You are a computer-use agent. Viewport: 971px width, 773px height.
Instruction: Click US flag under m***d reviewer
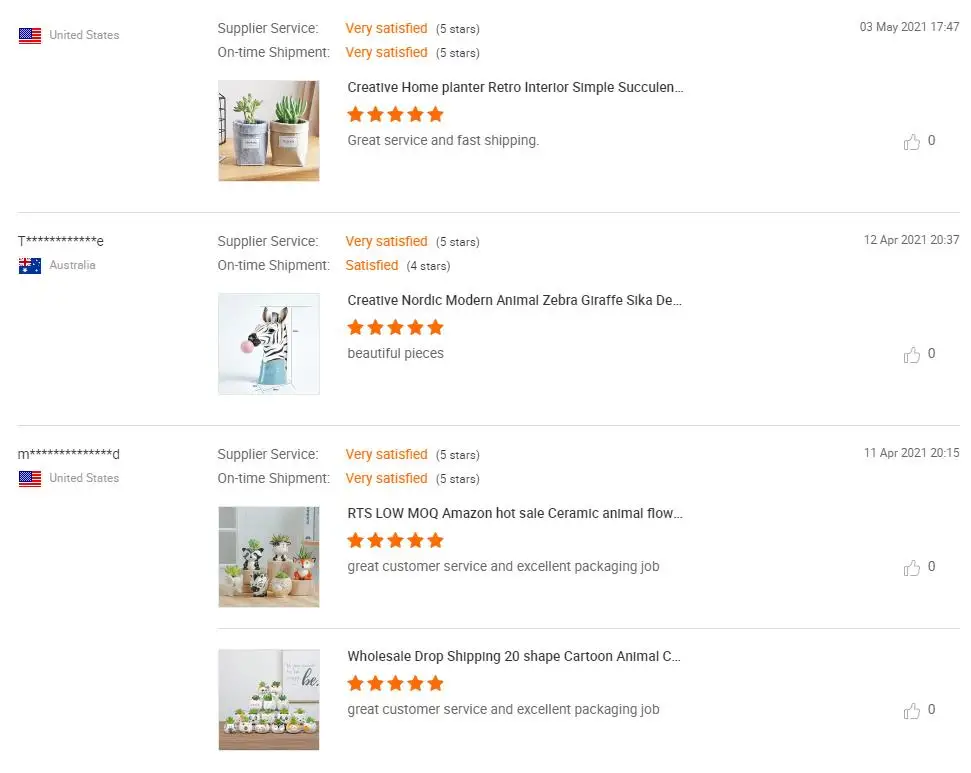30,478
